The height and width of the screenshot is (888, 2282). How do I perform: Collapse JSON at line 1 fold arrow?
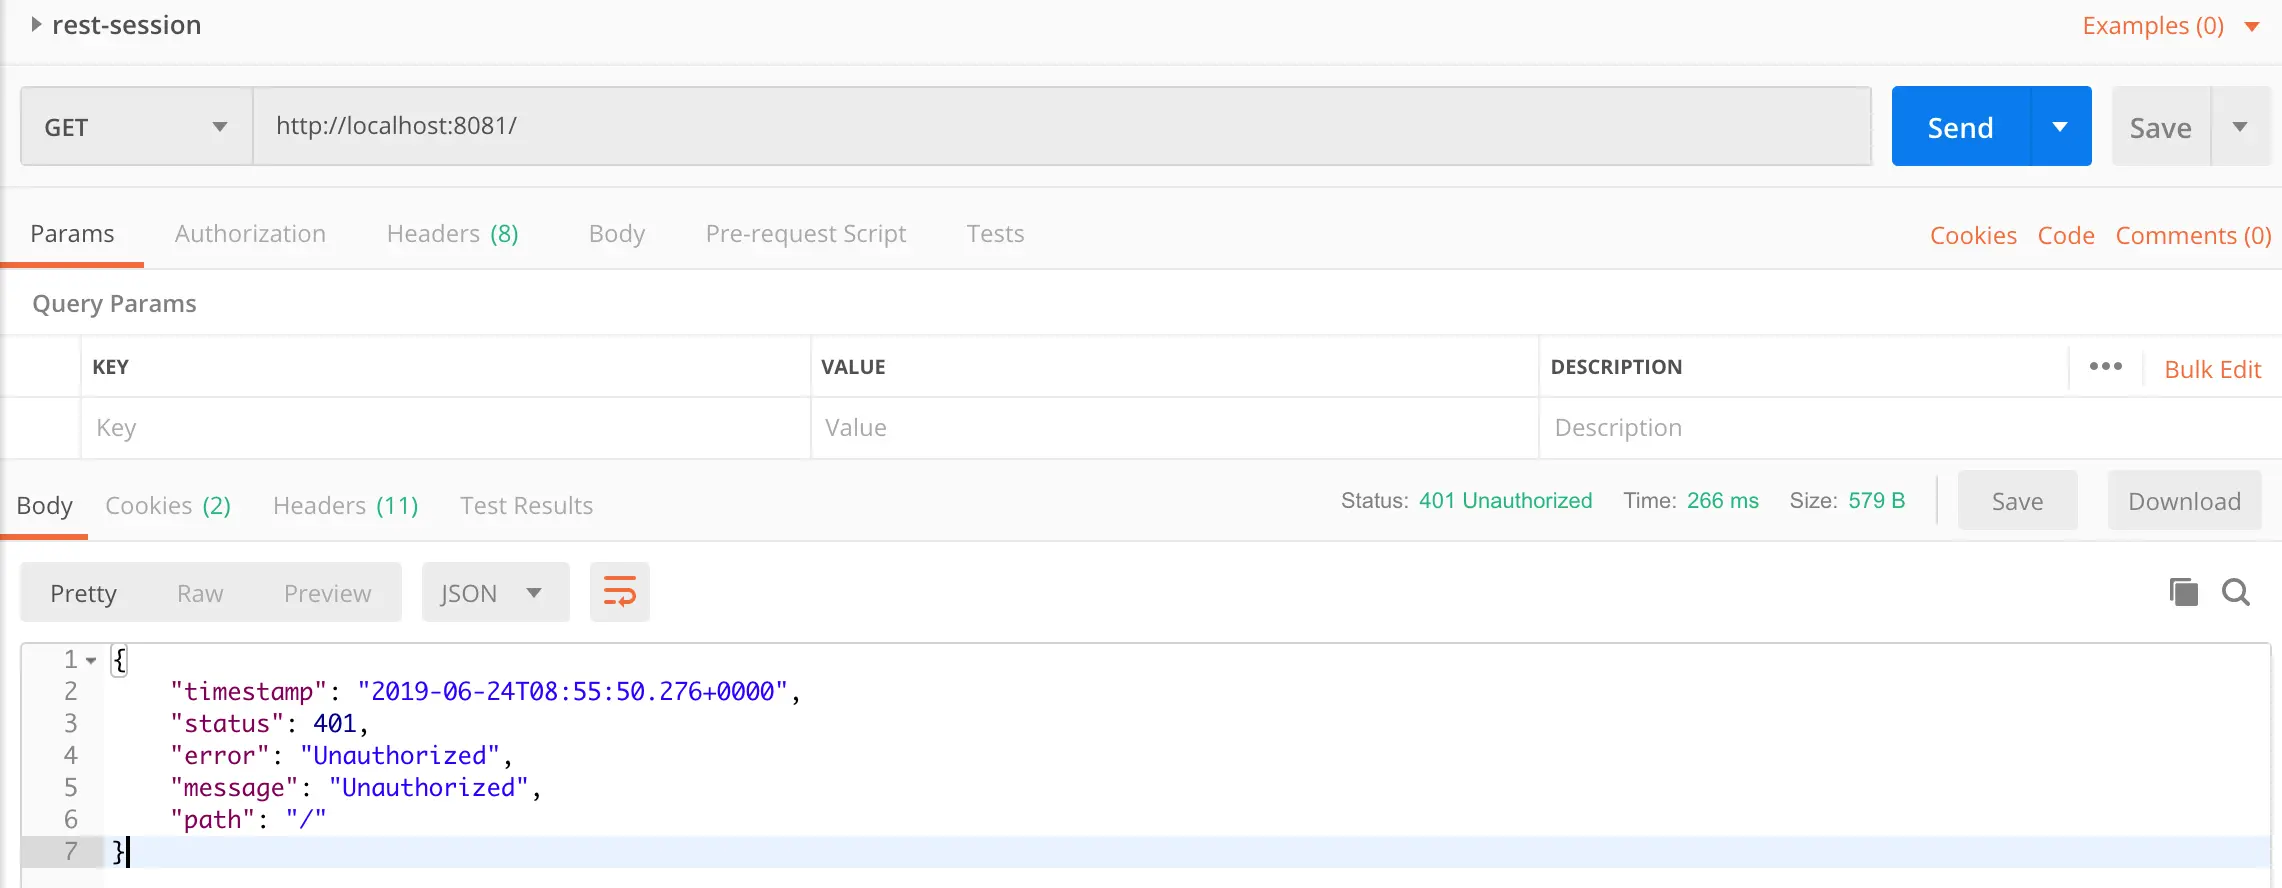pos(91,660)
